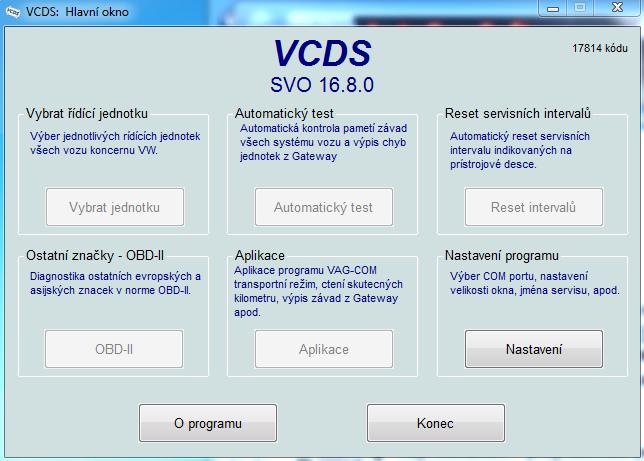Click the large VCDS logo heading

click(322, 53)
